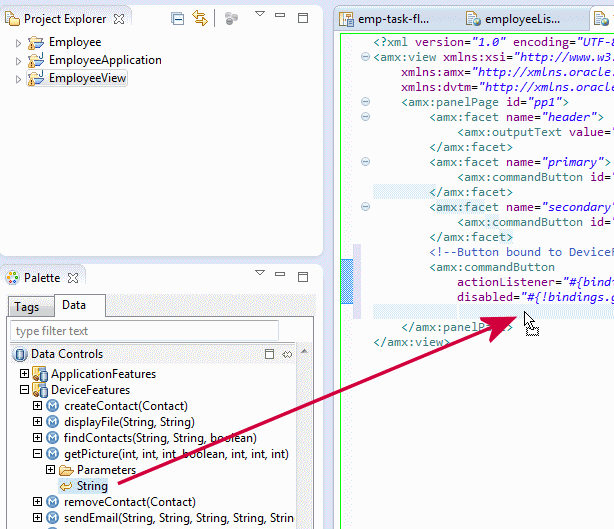Click the getPicture method icon
The height and width of the screenshot is (529, 614).
click(x=52, y=454)
